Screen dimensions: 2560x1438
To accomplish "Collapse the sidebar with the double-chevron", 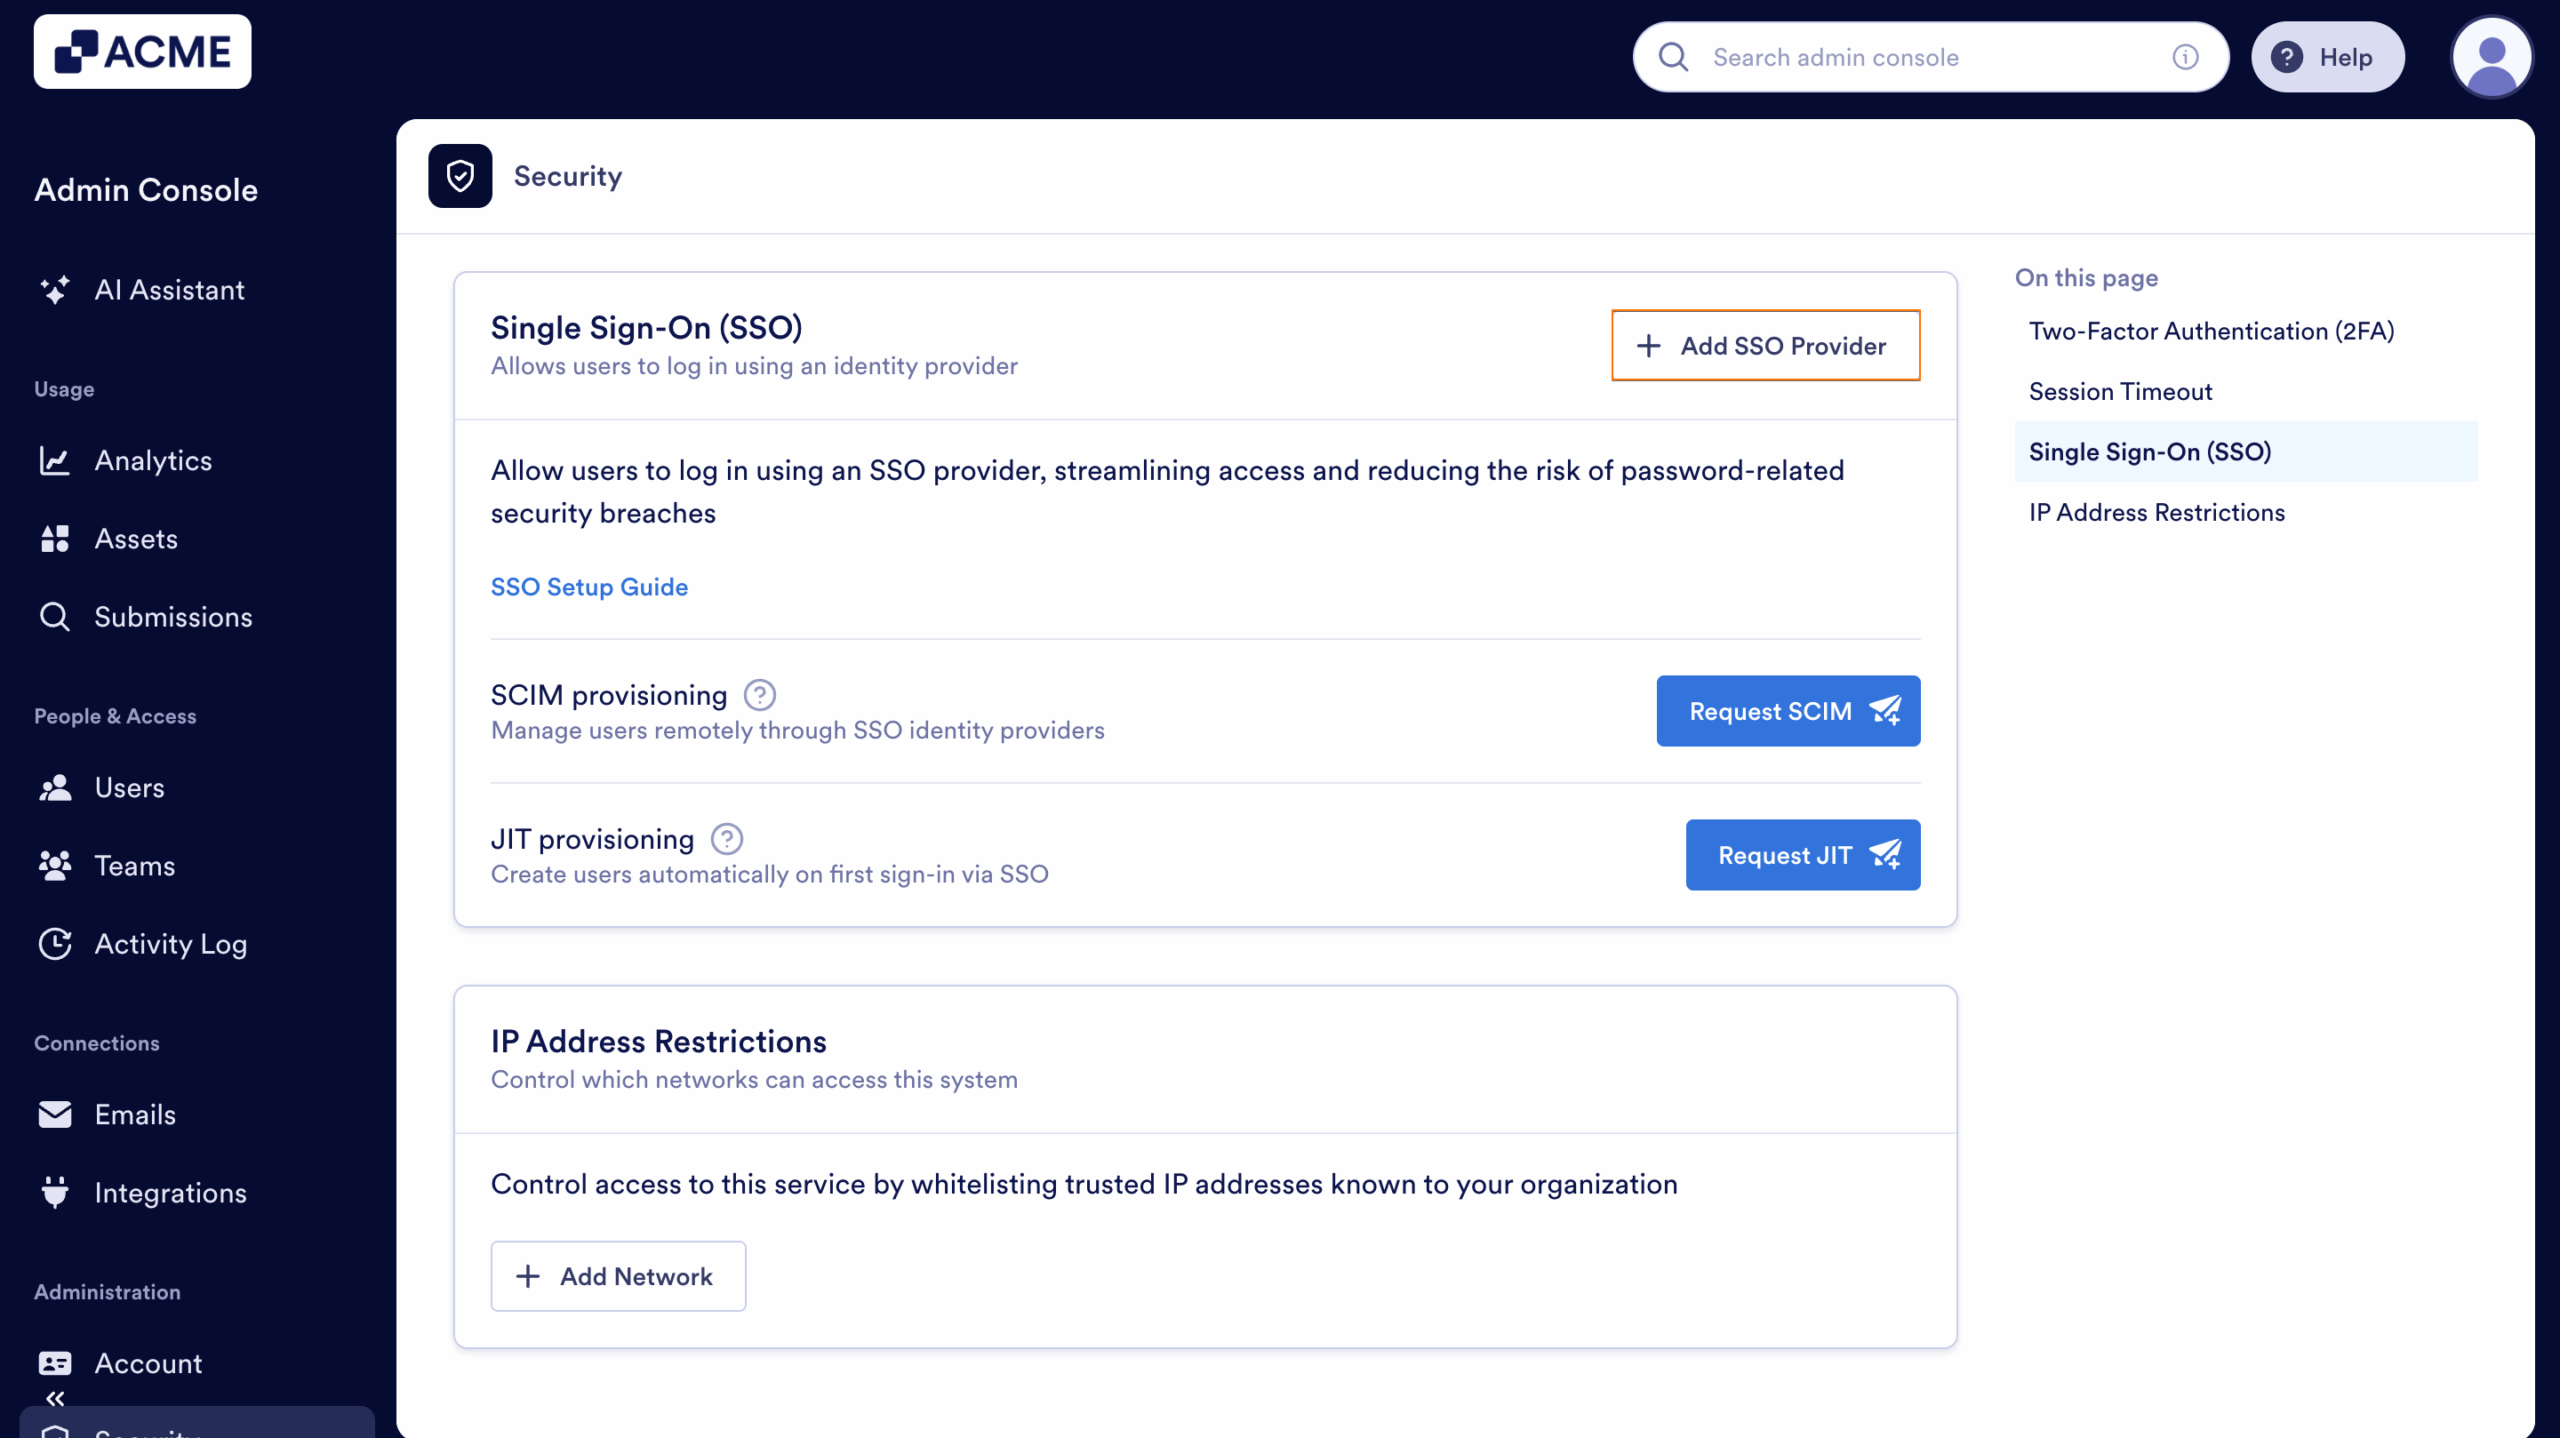I will click(56, 1398).
